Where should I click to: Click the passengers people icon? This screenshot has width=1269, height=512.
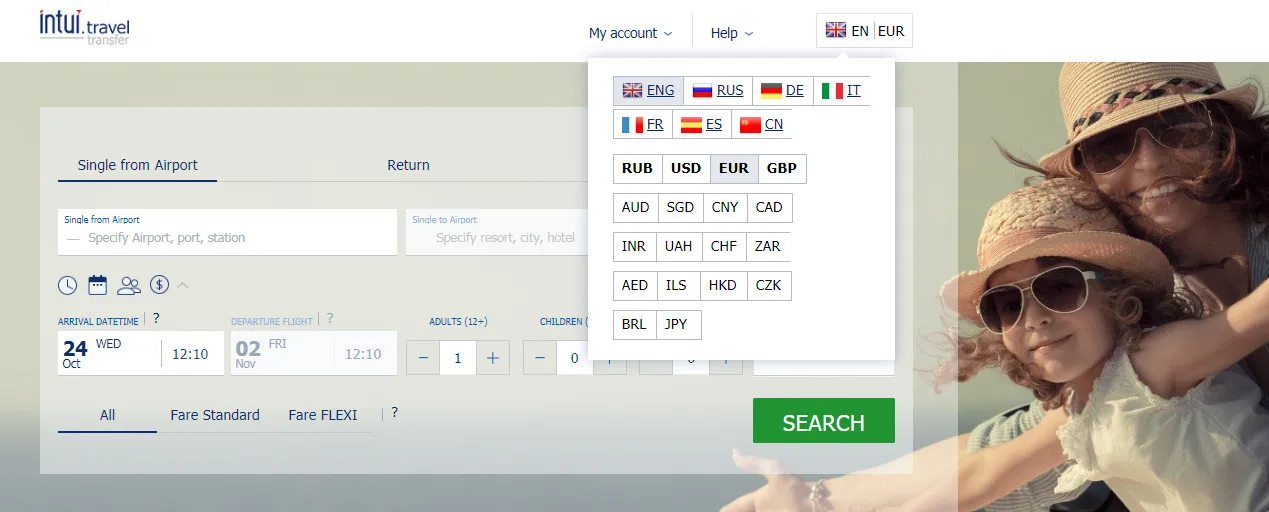click(129, 285)
